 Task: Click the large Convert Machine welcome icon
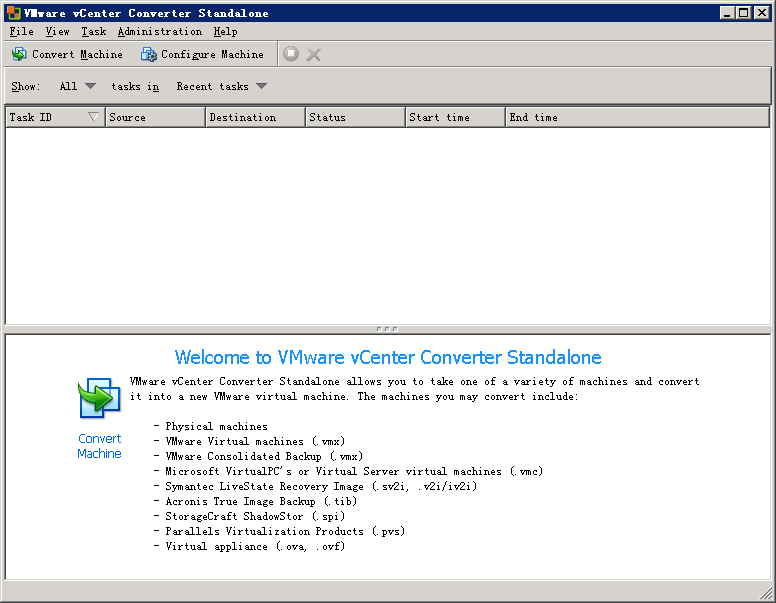pyautogui.click(x=99, y=398)
